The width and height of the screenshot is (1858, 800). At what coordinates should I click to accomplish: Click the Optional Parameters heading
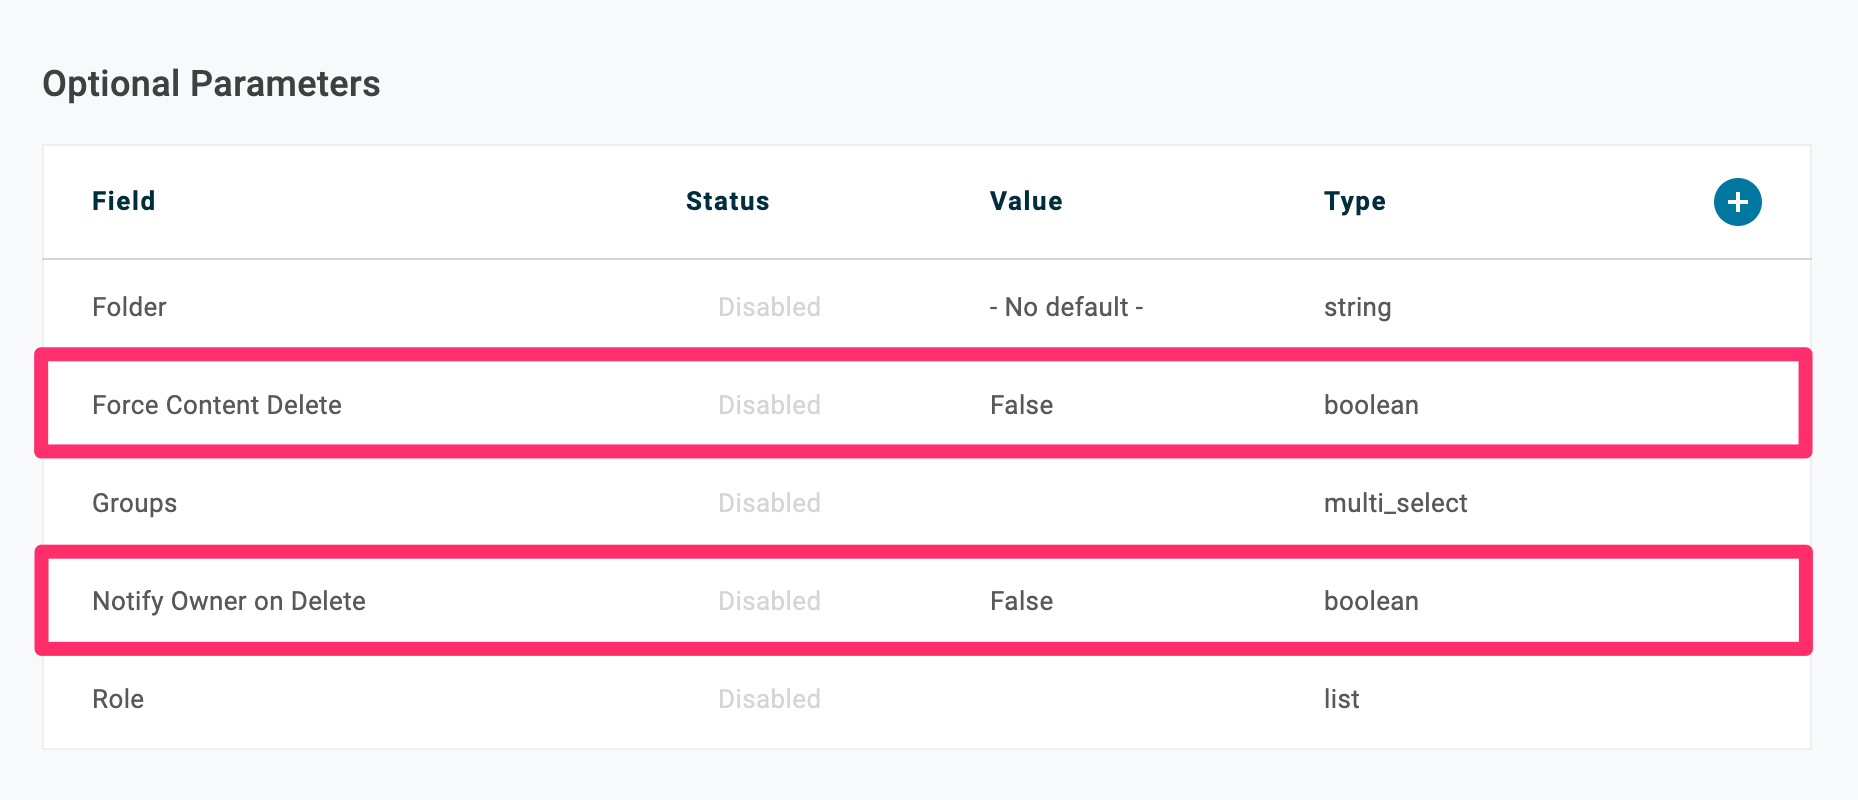[211, 84]
